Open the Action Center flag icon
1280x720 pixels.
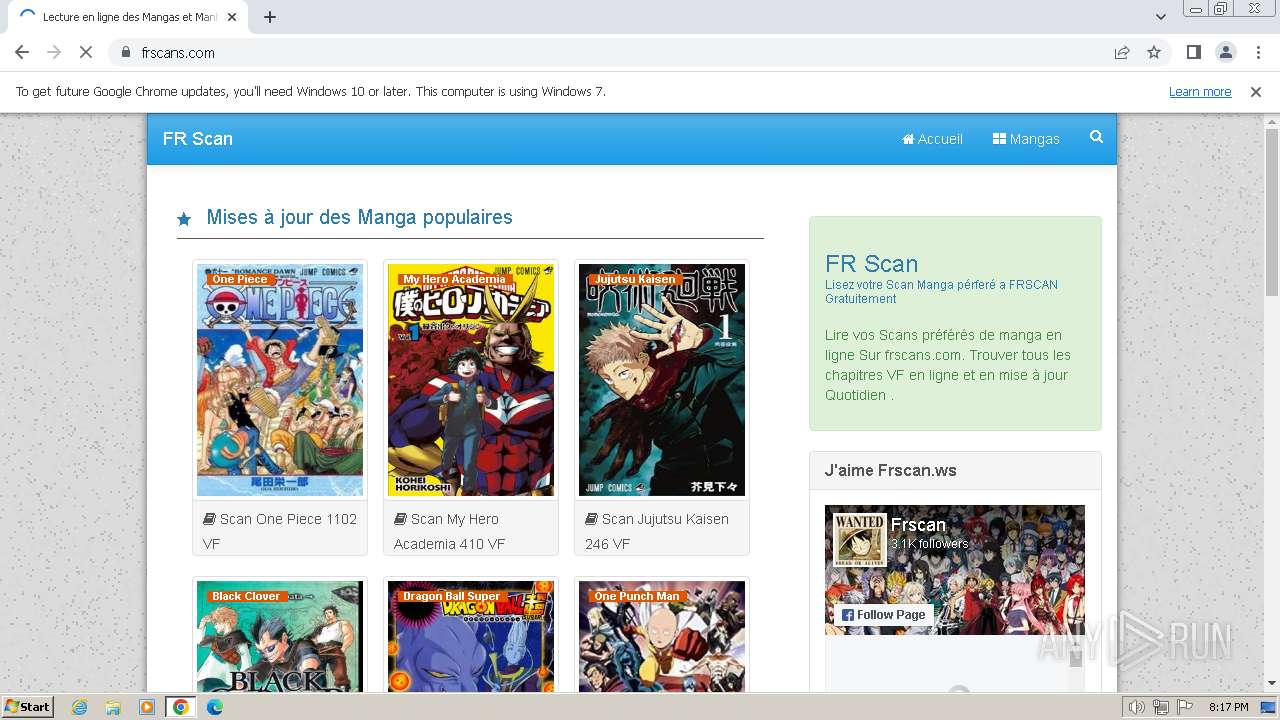coord(1185,707)
